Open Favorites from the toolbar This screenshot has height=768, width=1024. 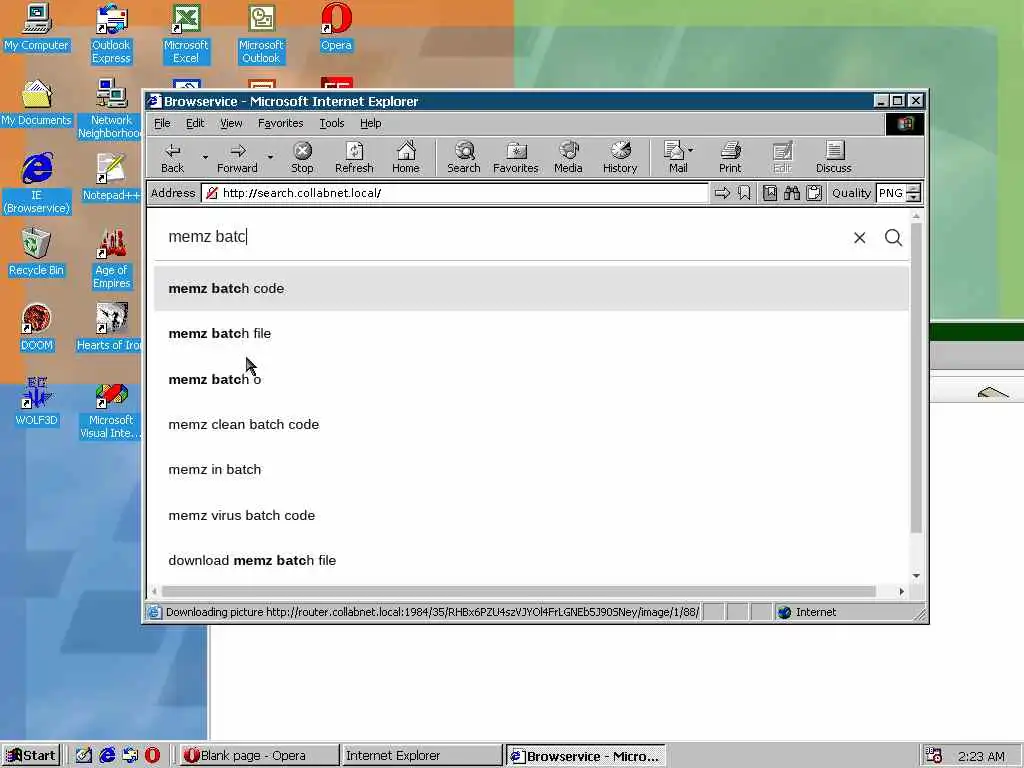tap(515, 157)
